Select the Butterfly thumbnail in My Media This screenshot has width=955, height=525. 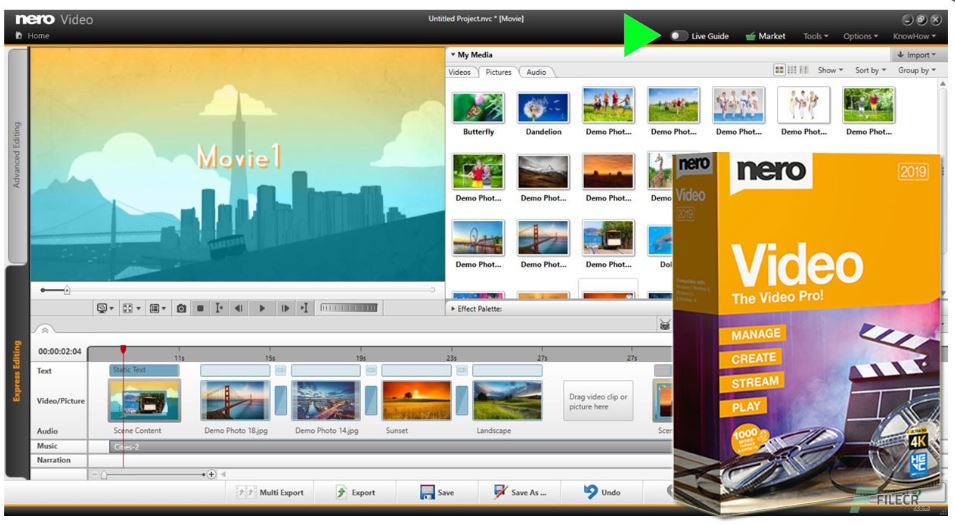pyautogui.click(x=478, y=111)
